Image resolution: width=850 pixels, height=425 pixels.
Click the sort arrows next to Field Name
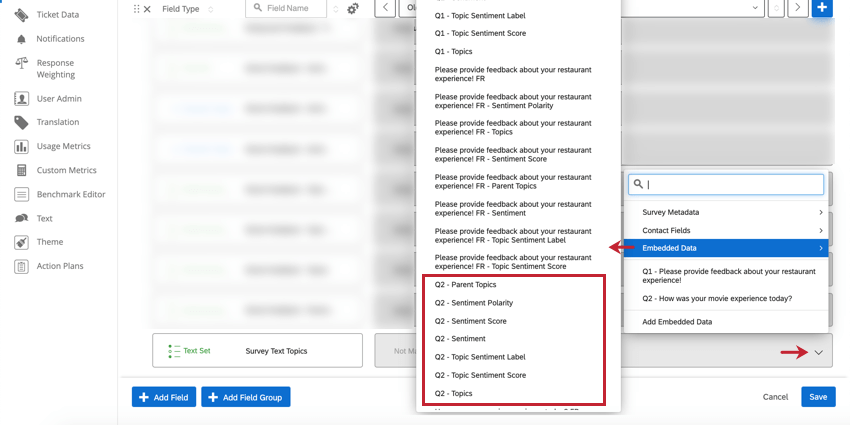[336, 9]
